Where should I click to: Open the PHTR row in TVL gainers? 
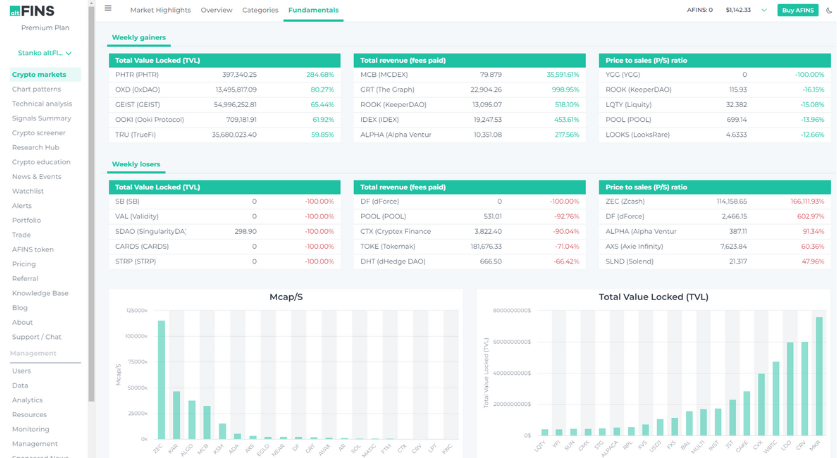(224, 75)
